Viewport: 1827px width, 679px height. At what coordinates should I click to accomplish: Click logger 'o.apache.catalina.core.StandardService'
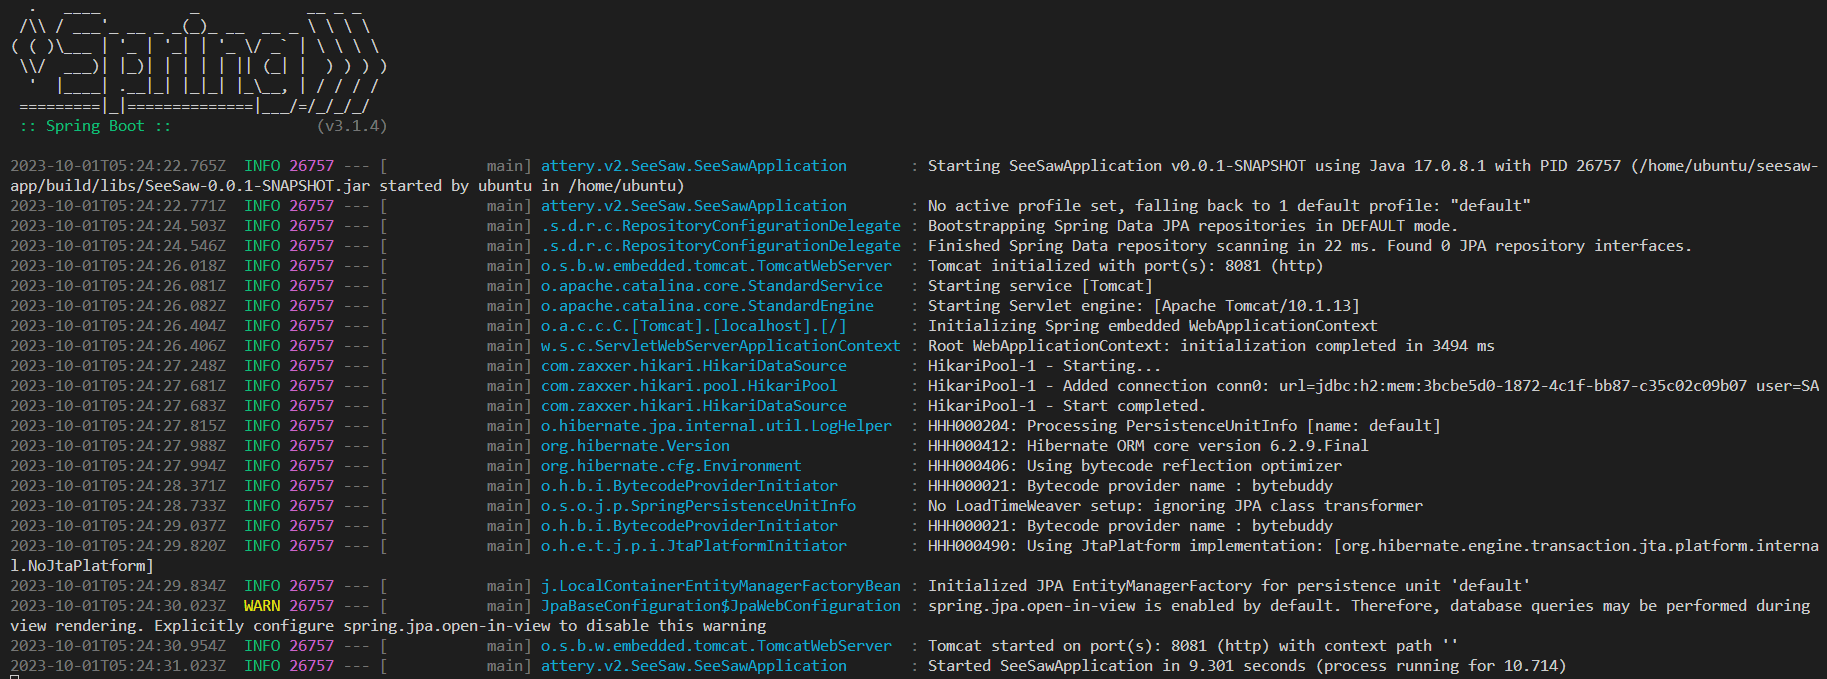pyautogui.click(x=712, y=286)
